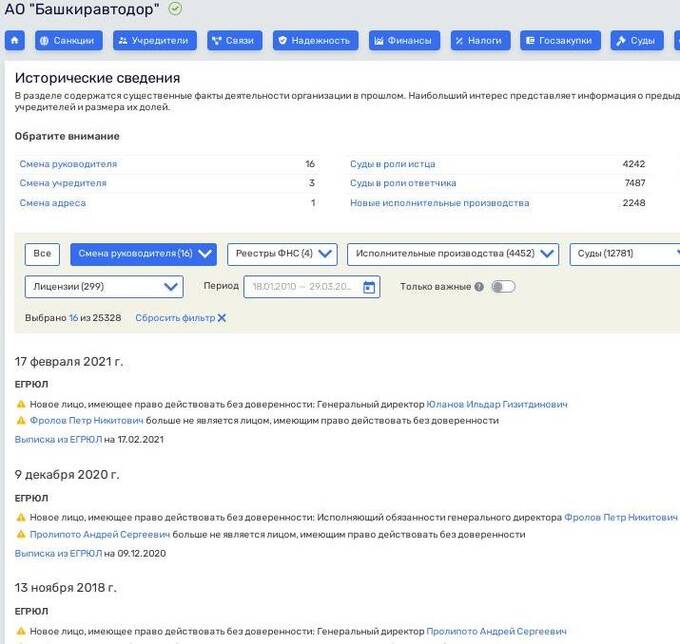Open the Надежность tab

pos(316,40)
